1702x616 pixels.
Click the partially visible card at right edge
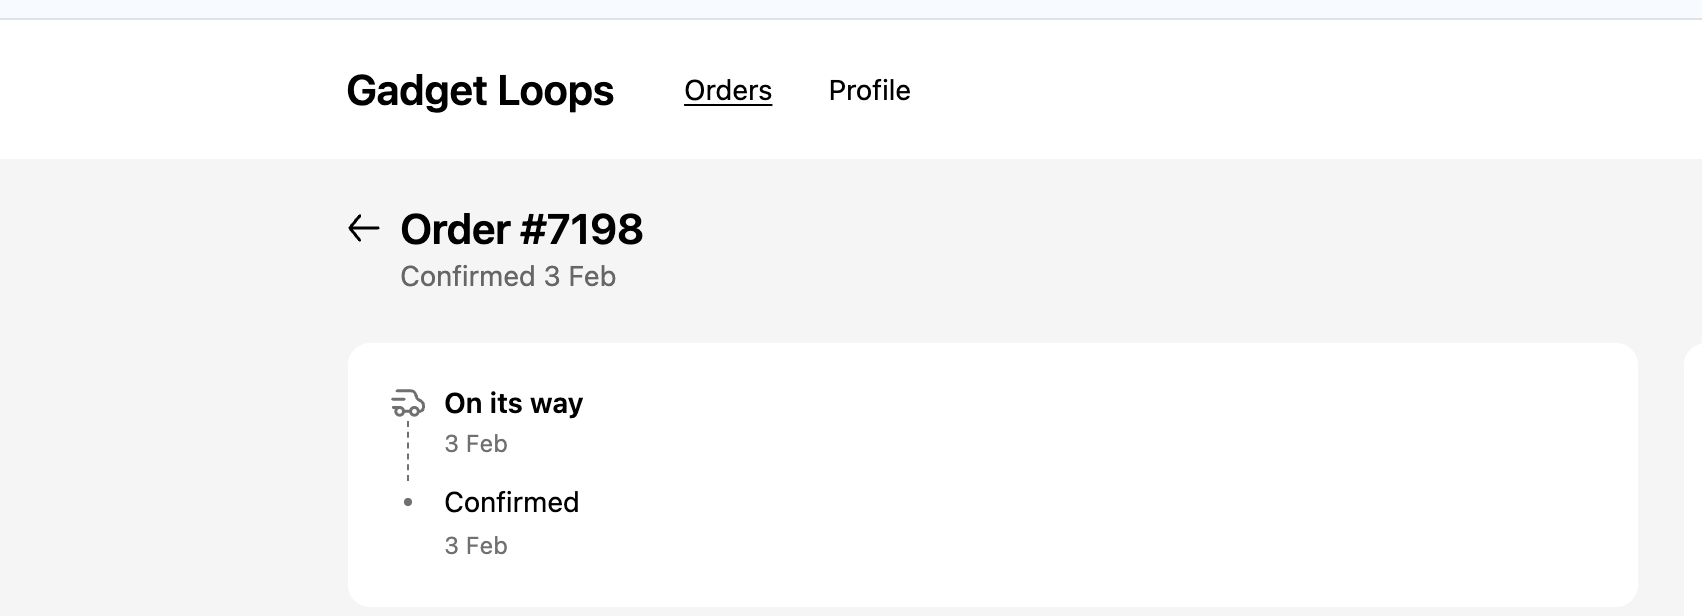click(x=1694, y=480)
